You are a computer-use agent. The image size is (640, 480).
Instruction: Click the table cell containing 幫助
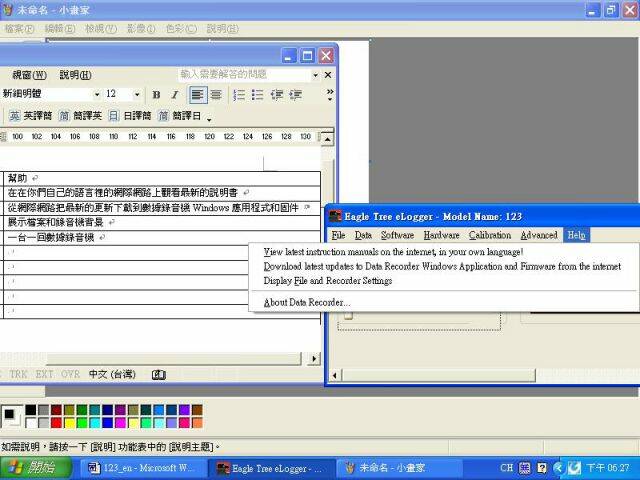click(162, 178)
